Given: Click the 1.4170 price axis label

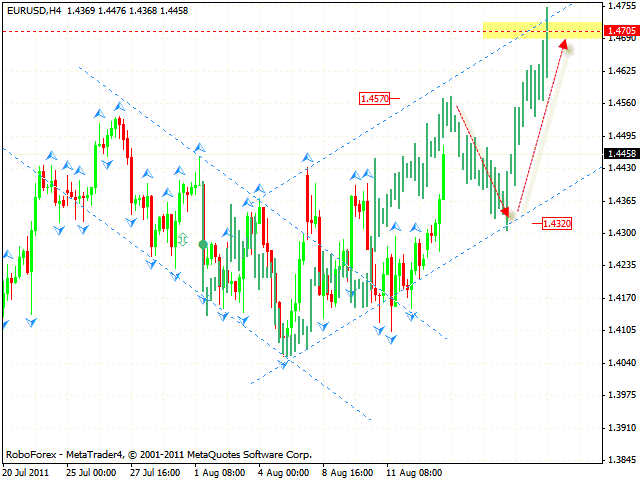Looking at the screenshot, I should 622,298.
